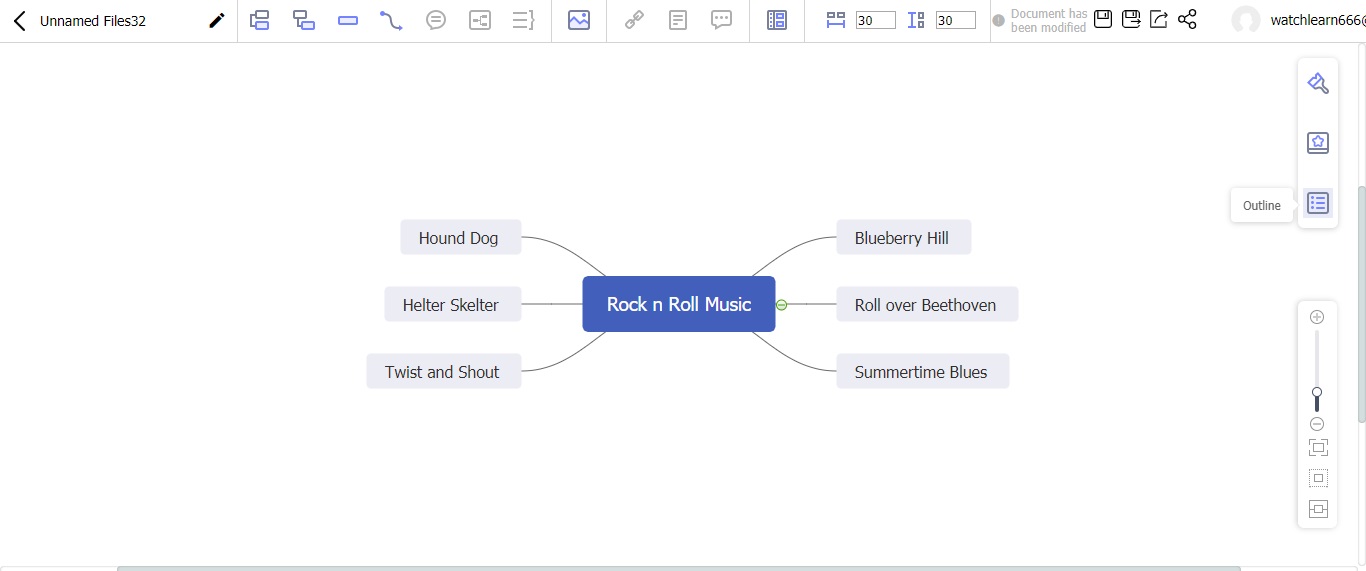Click the zoom out minus button
This screenshot has height=571, width=1366.
tap(1317, 424)
